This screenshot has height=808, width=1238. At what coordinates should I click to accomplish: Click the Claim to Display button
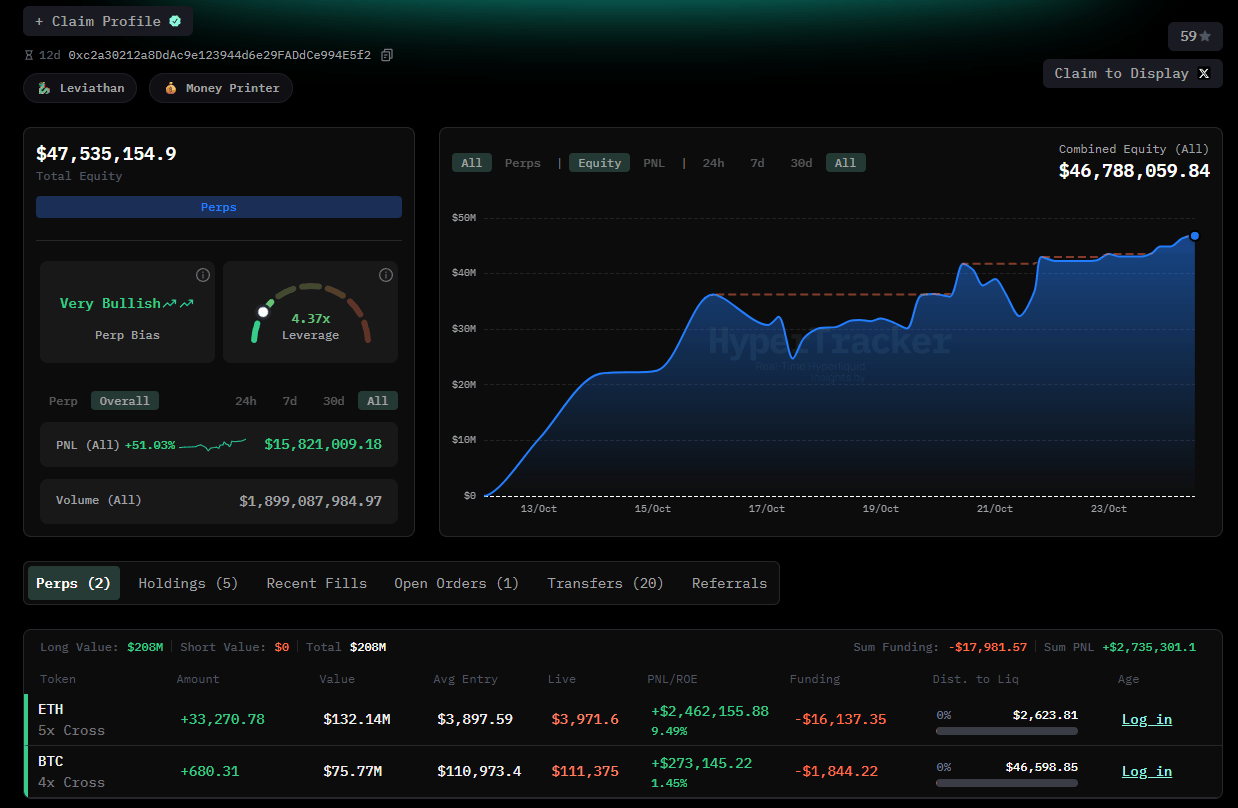click(1132, 73)
